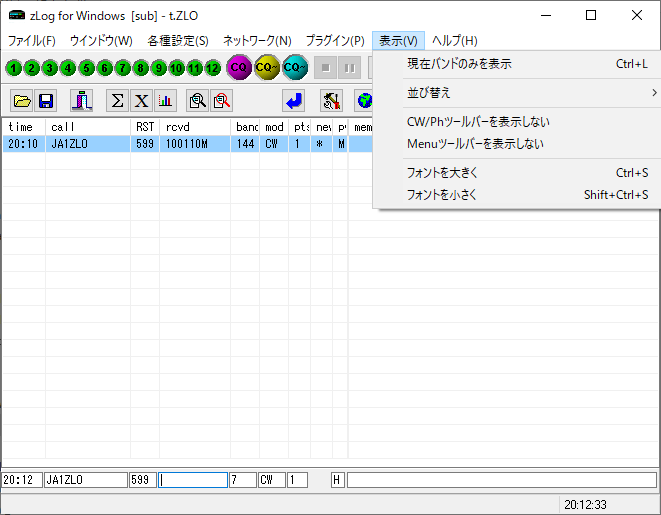Select JA1ZLO cell in log row
This screenshot has height=515, width=661.
coord(88,144)
